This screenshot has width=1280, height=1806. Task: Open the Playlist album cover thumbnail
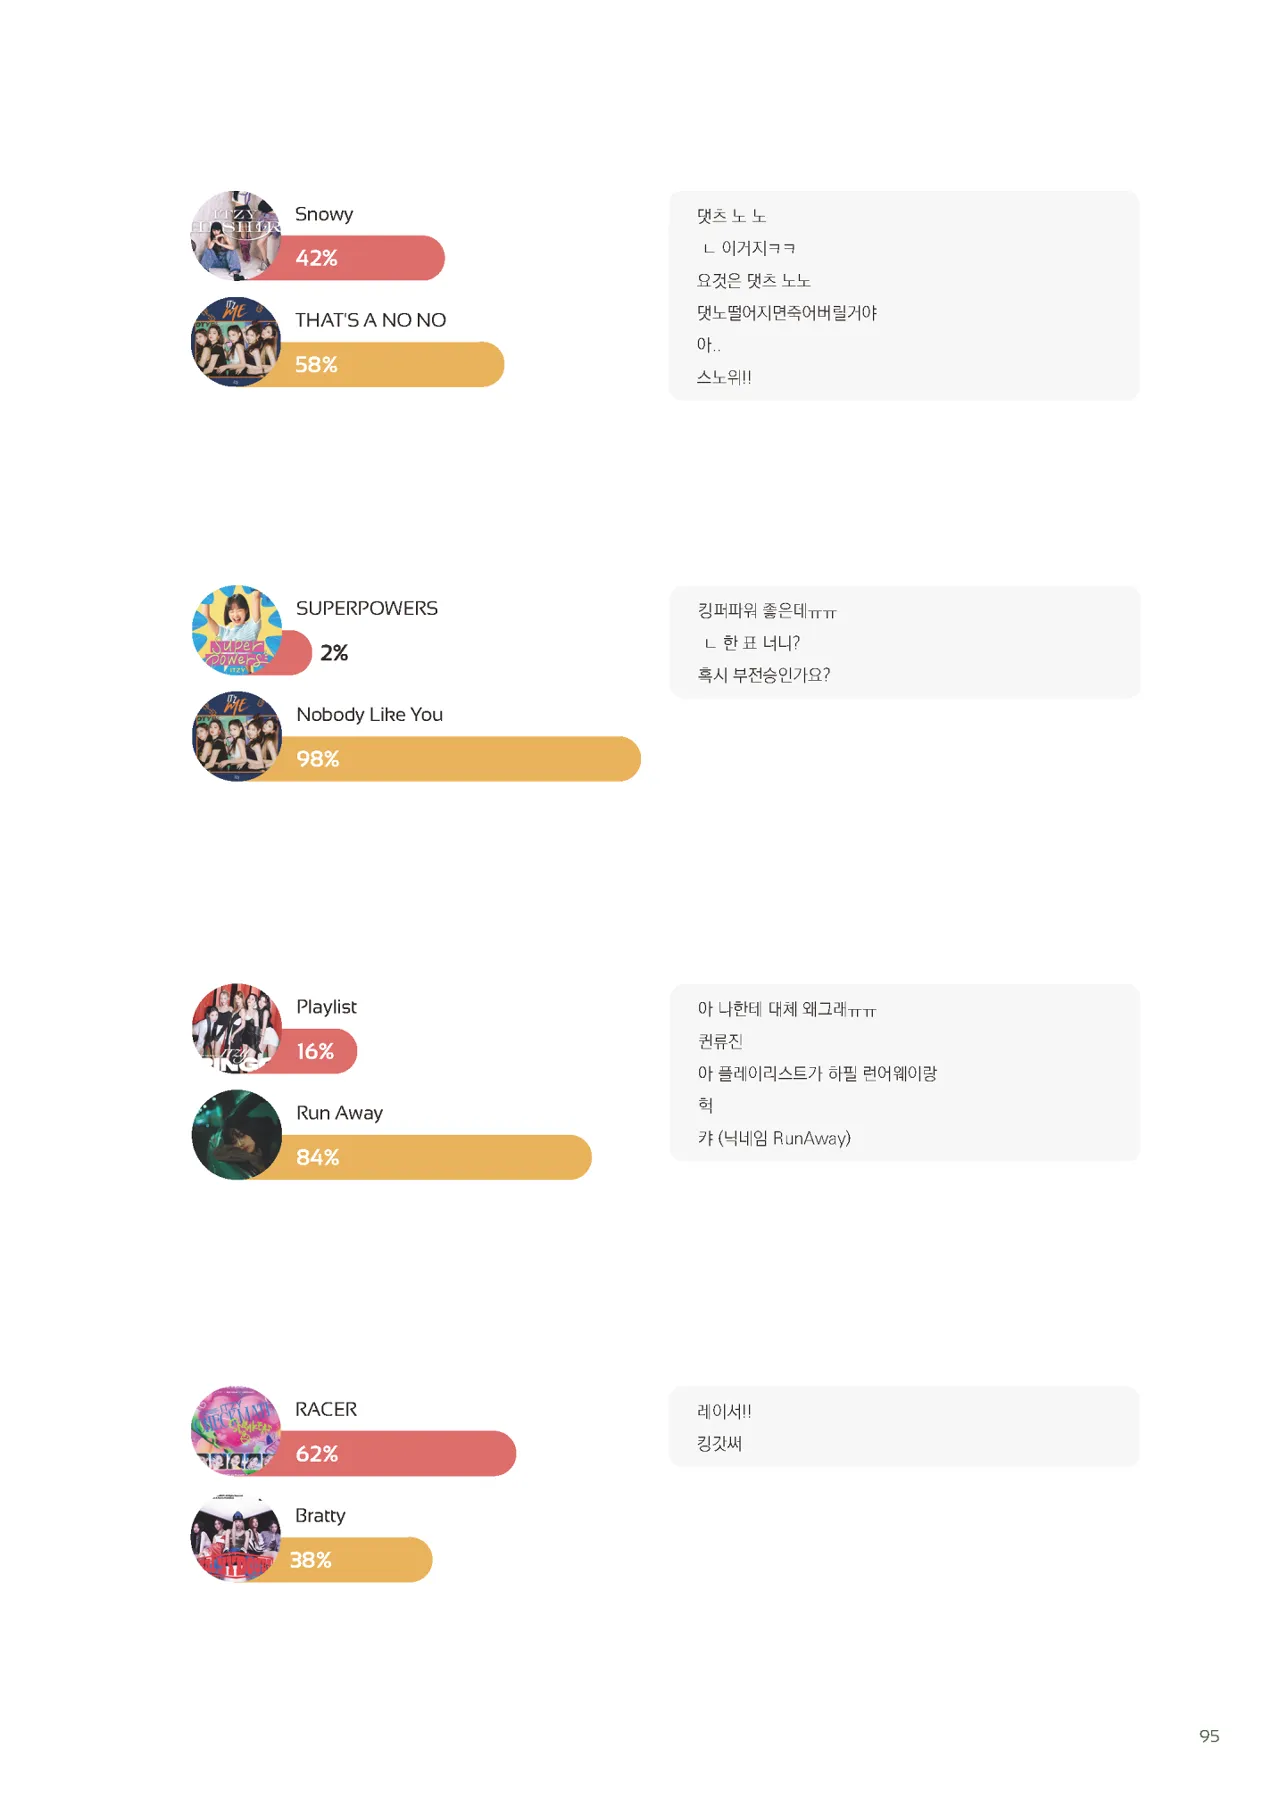coord(237,1028)
